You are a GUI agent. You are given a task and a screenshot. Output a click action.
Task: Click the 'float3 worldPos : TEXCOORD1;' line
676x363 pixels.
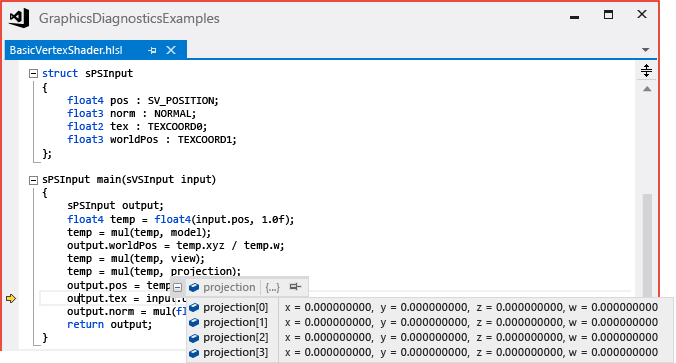(152, 140)
